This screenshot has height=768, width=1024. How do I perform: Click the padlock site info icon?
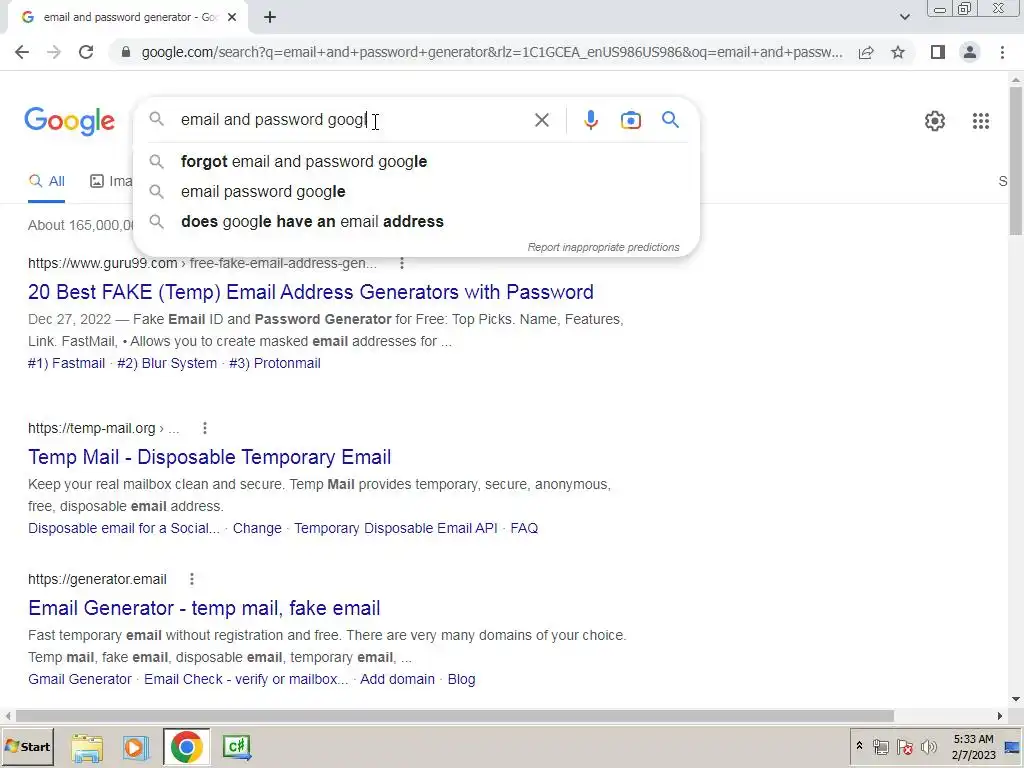pyautogui.click(x=126, y=52)
